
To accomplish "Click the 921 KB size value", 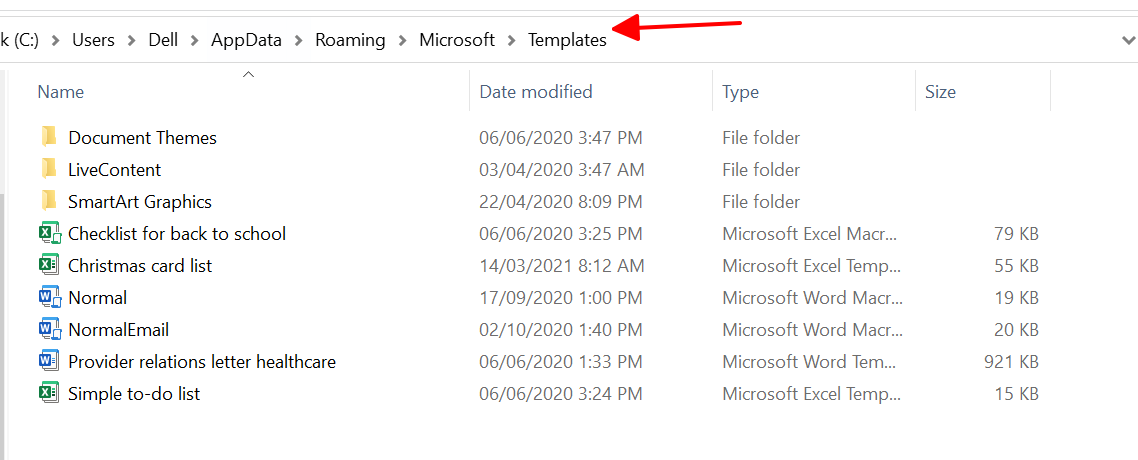I will click(x=1011, y=361).
